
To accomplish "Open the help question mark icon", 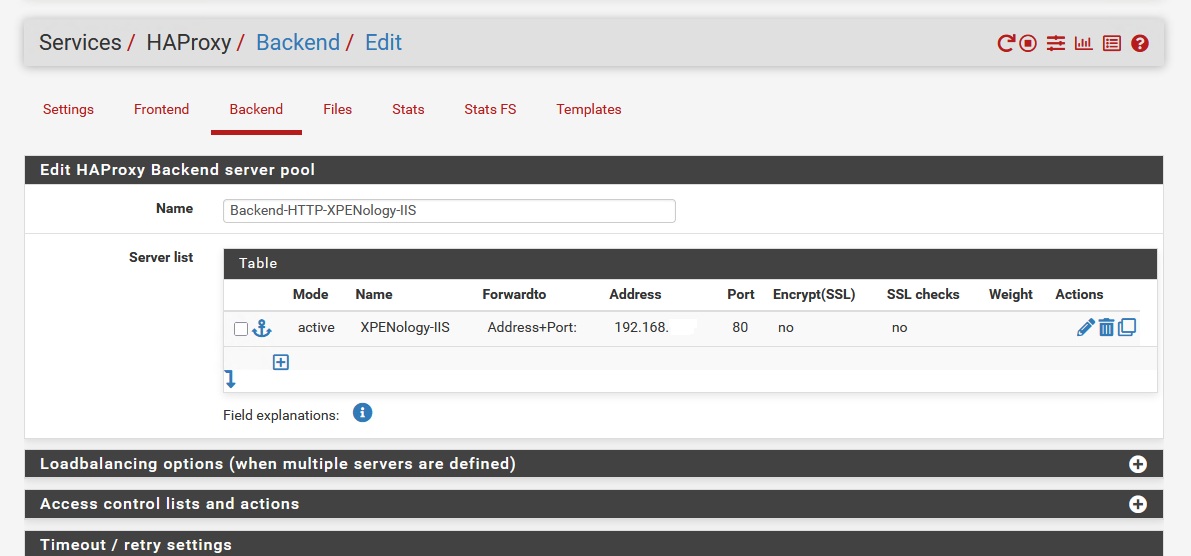I will point(1139,43).
